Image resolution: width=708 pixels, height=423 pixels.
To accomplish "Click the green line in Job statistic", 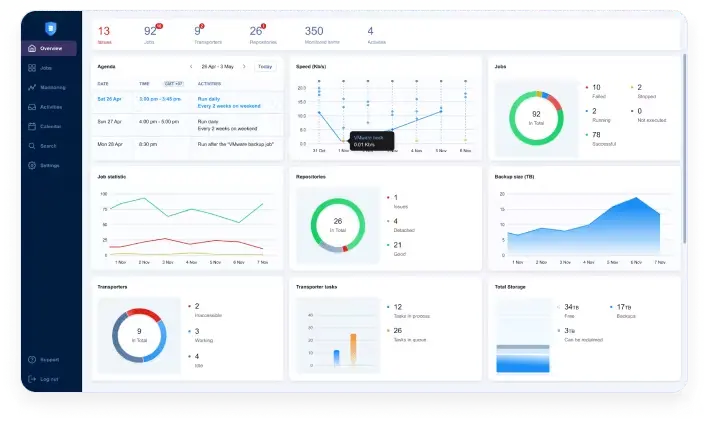I will click(187, 210).
